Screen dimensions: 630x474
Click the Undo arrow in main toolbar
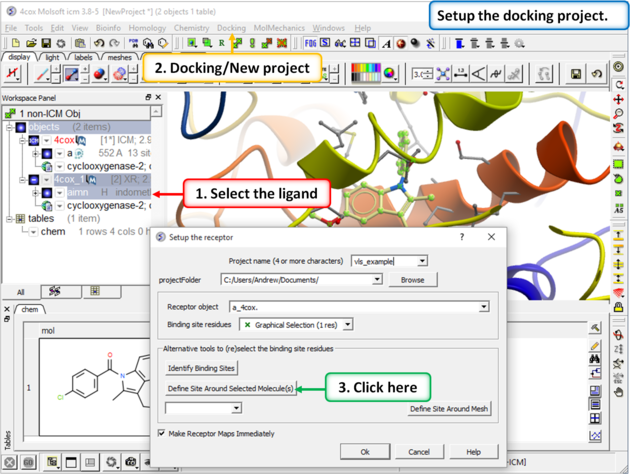[99, 43]
